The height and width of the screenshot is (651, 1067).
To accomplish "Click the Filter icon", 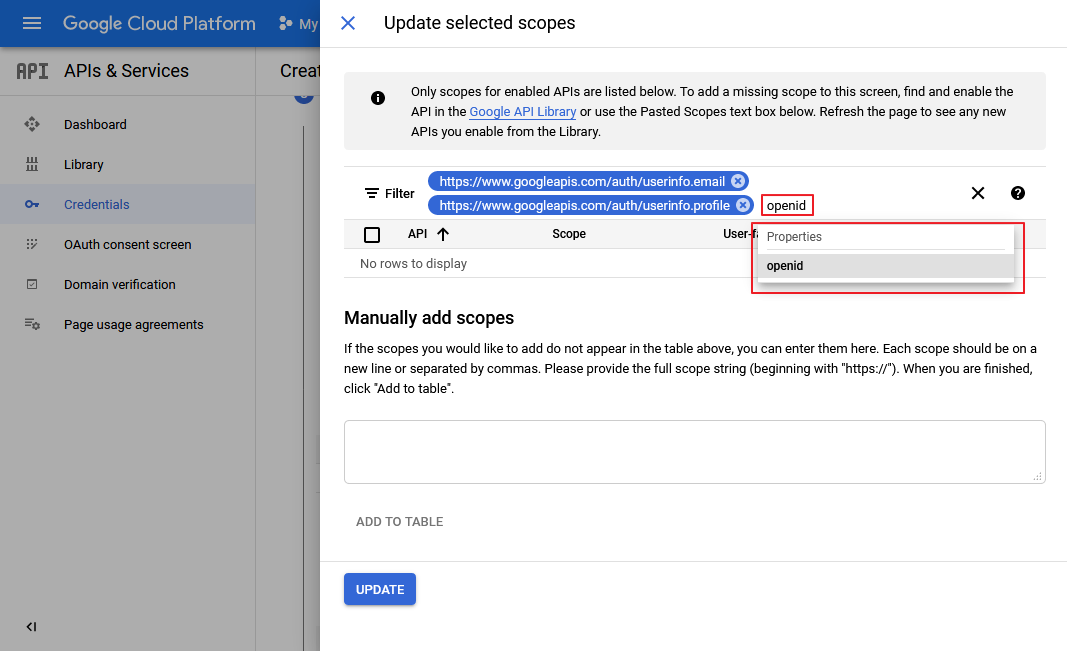I will [372, 193].
